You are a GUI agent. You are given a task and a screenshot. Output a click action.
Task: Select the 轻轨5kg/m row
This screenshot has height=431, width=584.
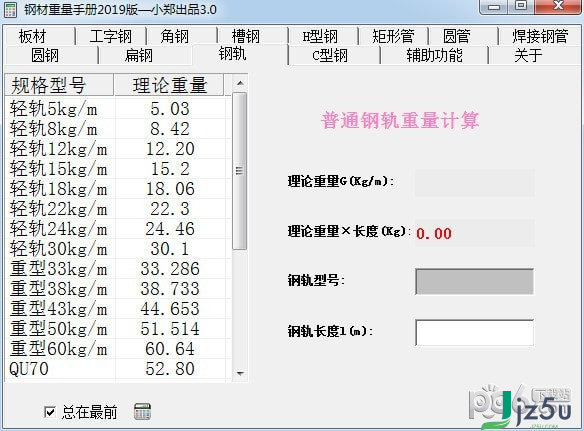[117, 109]
